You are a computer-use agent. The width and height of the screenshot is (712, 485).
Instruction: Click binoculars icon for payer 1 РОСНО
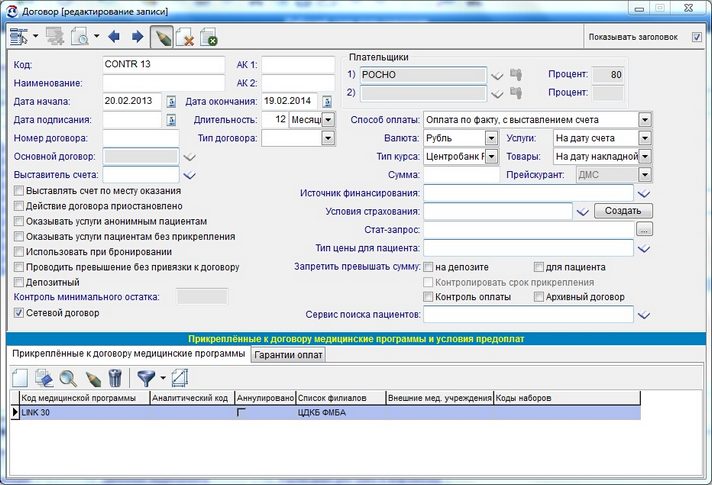[x=515, y=74]
